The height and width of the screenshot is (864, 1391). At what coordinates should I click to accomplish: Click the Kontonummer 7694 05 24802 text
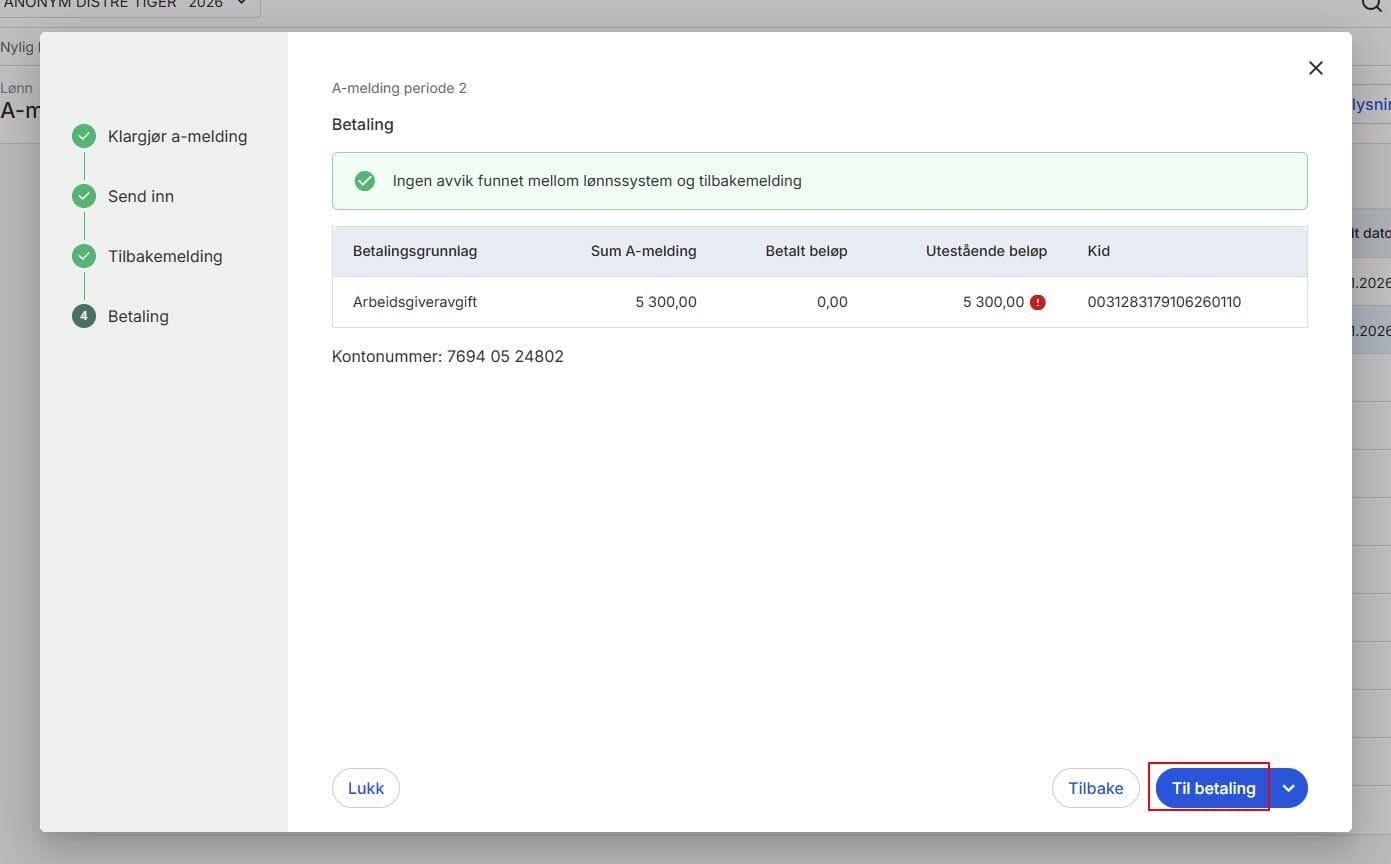[448, 356]
